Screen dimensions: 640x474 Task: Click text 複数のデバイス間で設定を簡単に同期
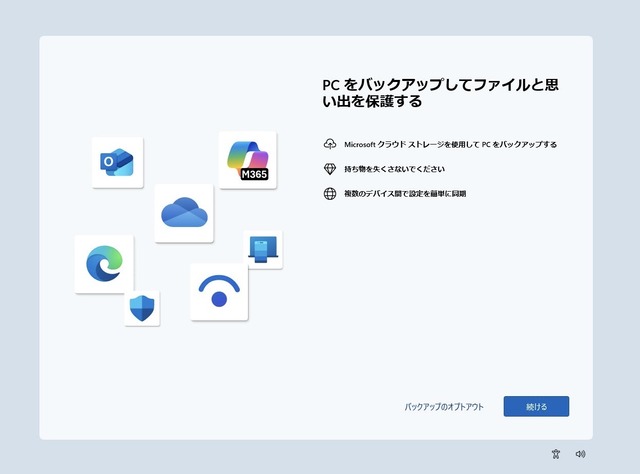pyautogui.click(x=405, y=194)
